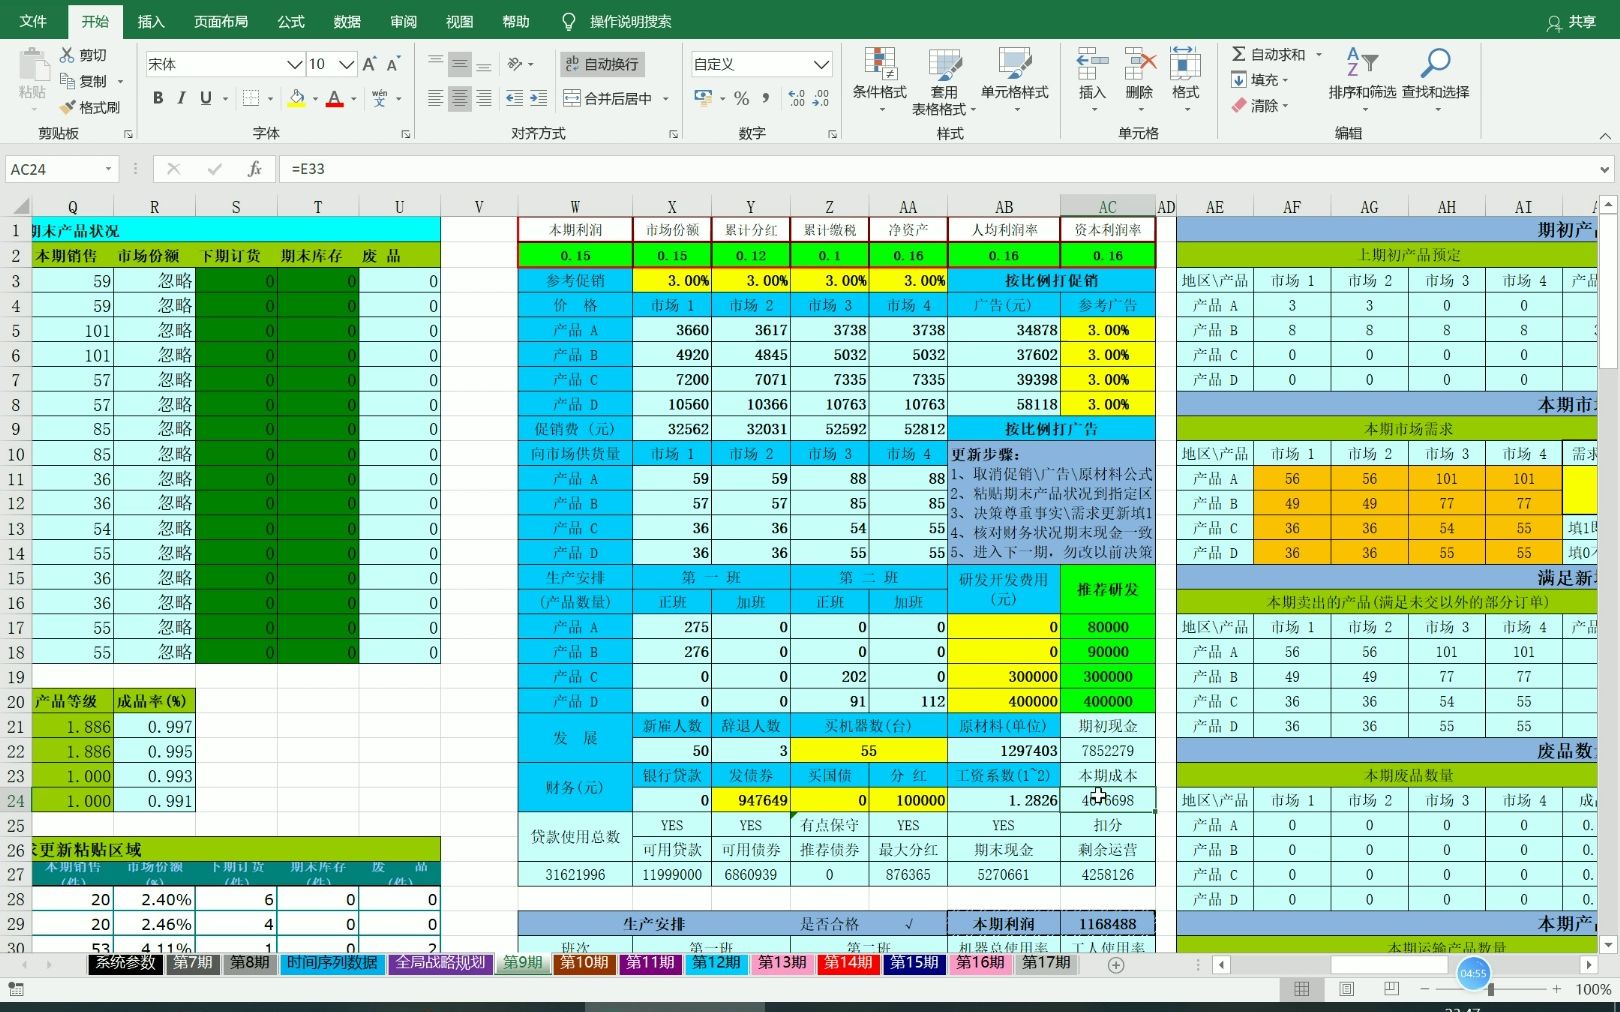Click the Paste (粘贴) clipboard icon
Screen dimensions: 1620x1012
coord(32,66)
